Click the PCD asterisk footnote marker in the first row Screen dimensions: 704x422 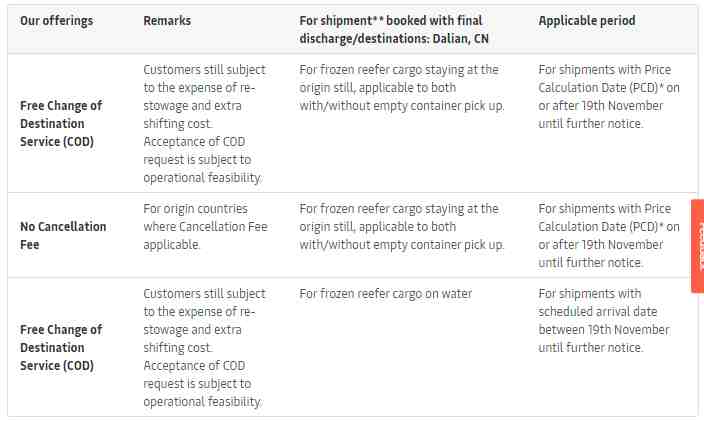point(661,85)
